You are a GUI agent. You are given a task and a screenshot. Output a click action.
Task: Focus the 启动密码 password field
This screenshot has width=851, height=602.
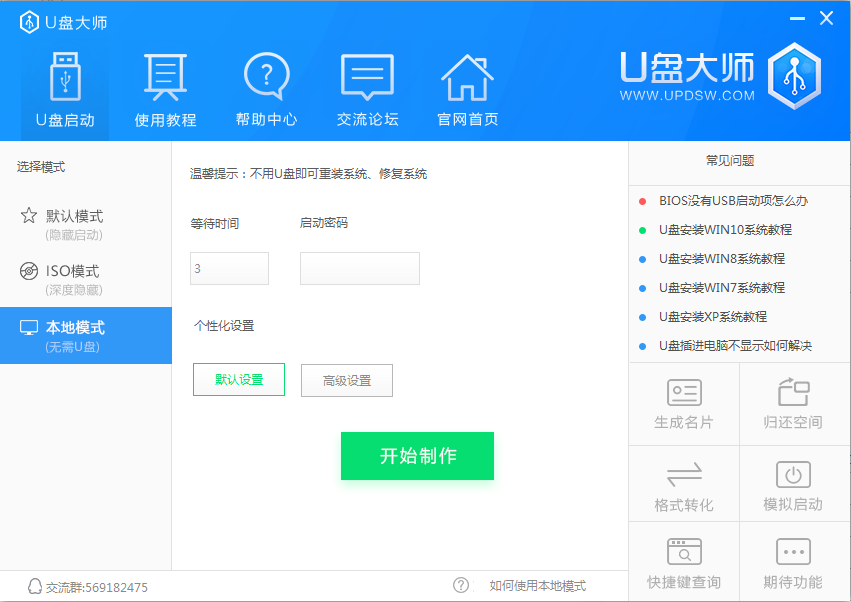[x=360, y=268]
